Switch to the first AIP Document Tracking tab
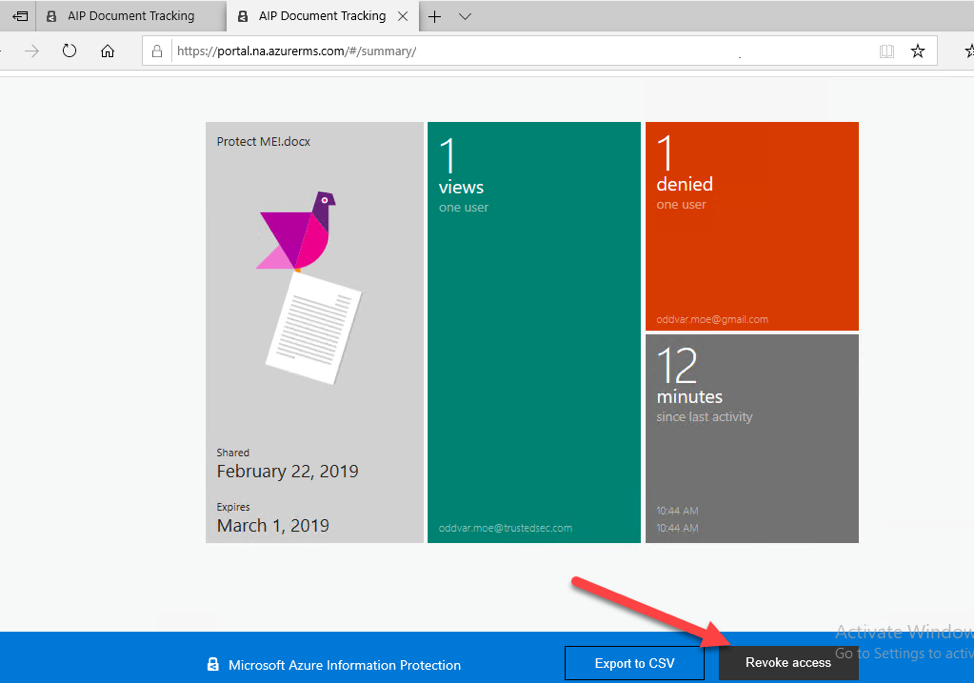Screen dimensions: 974x683 pos(130,16)
